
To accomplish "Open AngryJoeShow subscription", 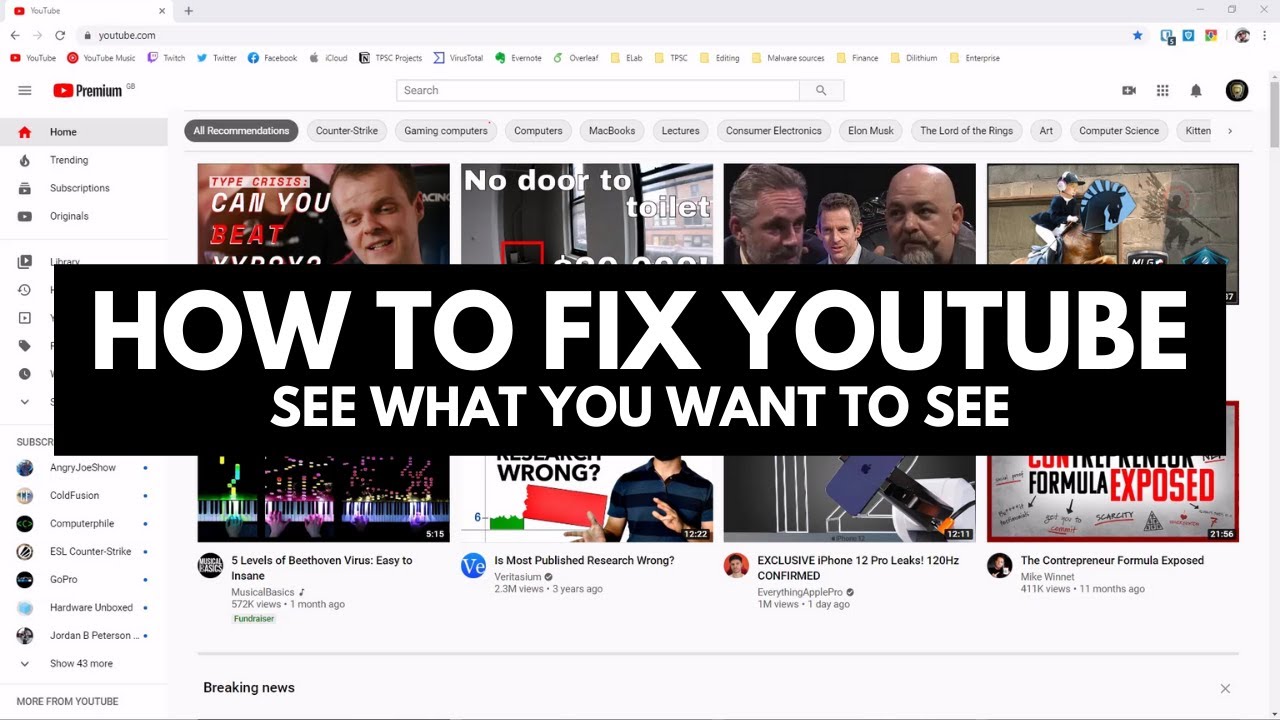I will (84, 468).
